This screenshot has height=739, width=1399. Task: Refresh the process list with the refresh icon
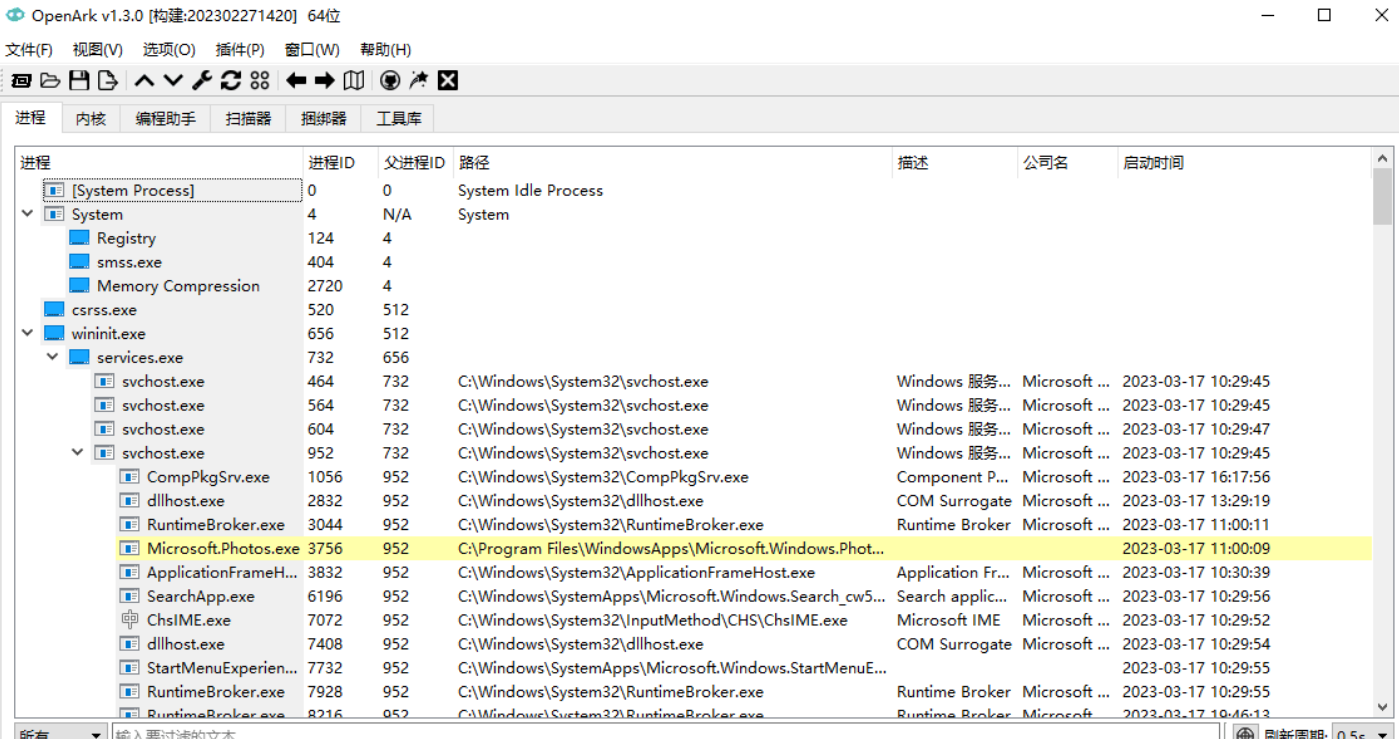point(229,80)
